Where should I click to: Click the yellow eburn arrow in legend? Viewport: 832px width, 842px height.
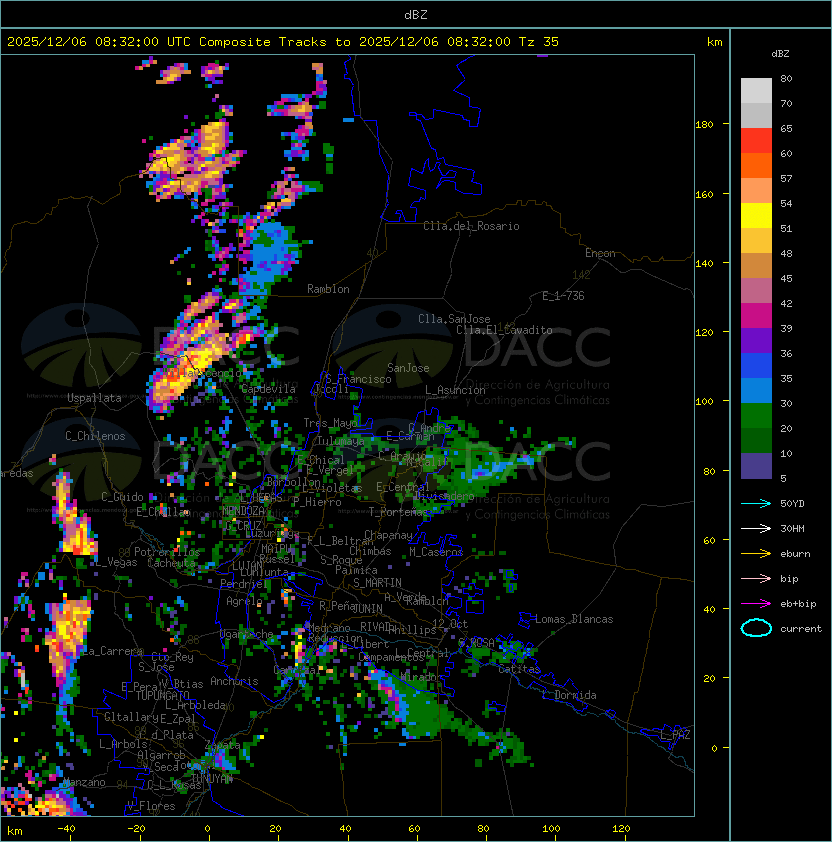tap(756, 554)
